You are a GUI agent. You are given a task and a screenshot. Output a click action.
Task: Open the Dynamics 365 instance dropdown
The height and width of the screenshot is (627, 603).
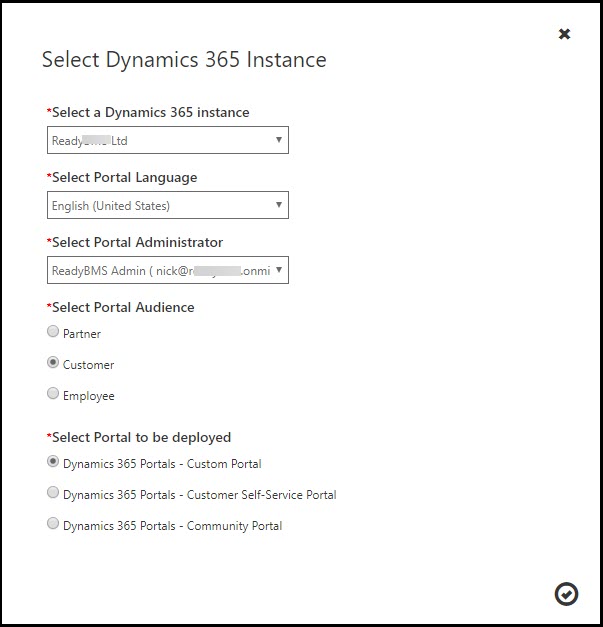pos(168,140)
